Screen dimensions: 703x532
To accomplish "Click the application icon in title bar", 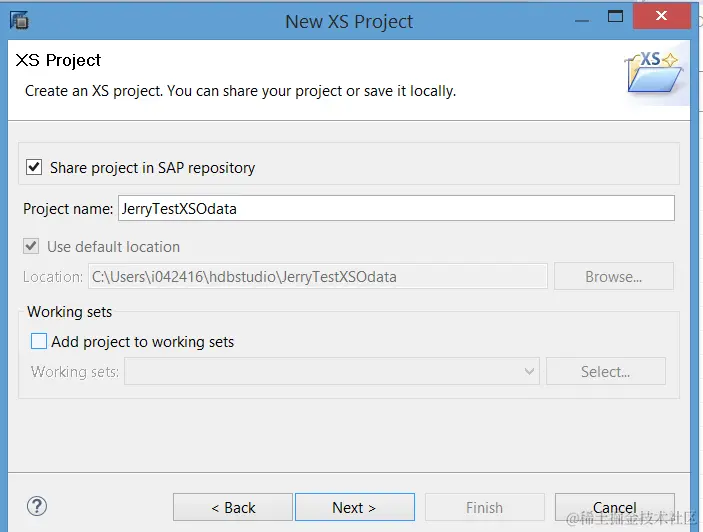I will tap(19, 21).
